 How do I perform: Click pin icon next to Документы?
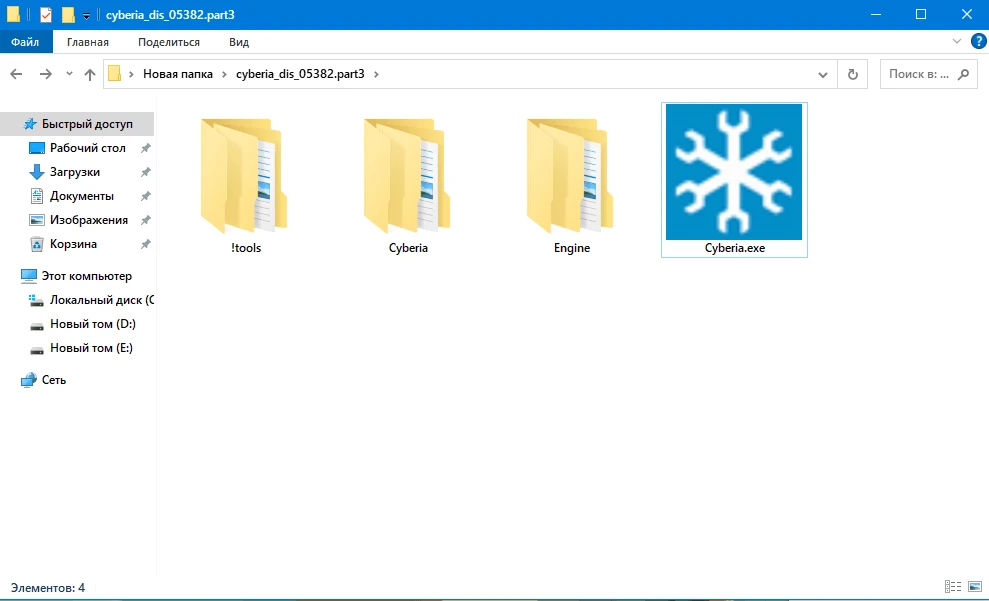click(x=146, y=196)
